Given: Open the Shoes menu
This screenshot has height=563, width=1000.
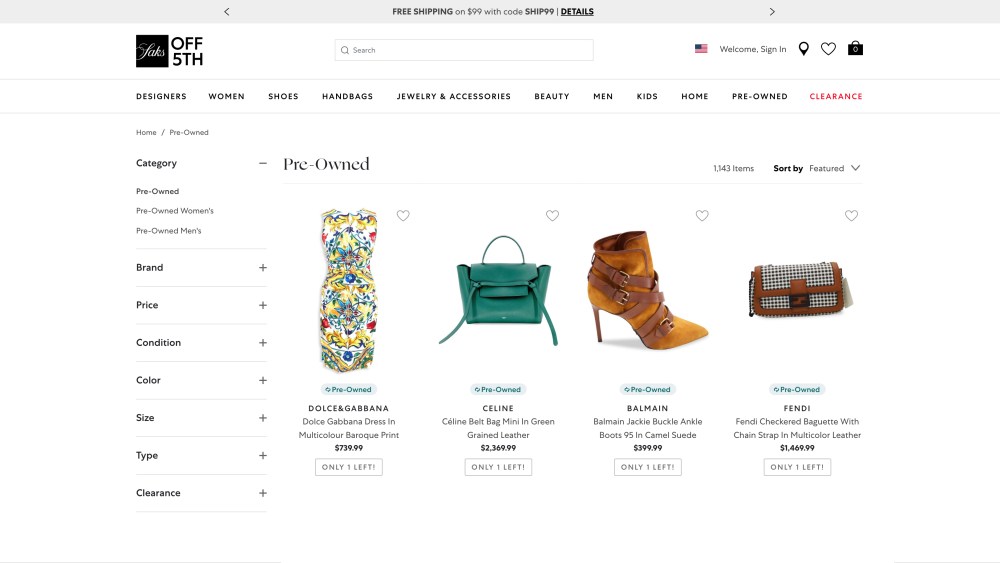Looking at the screenshot, I should pos(283,96).
